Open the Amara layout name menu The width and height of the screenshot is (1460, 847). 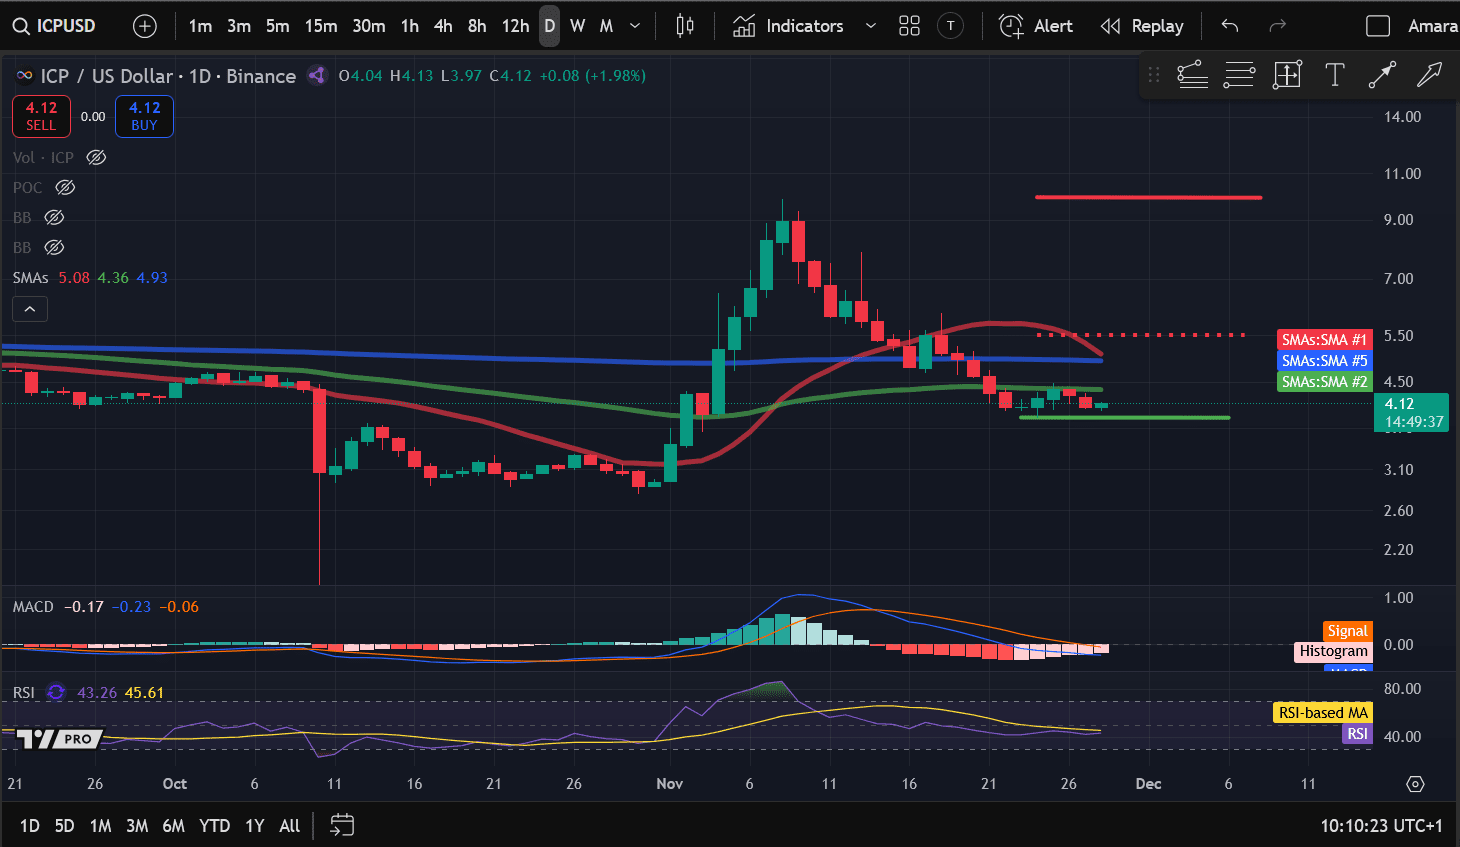point(1432,26)
